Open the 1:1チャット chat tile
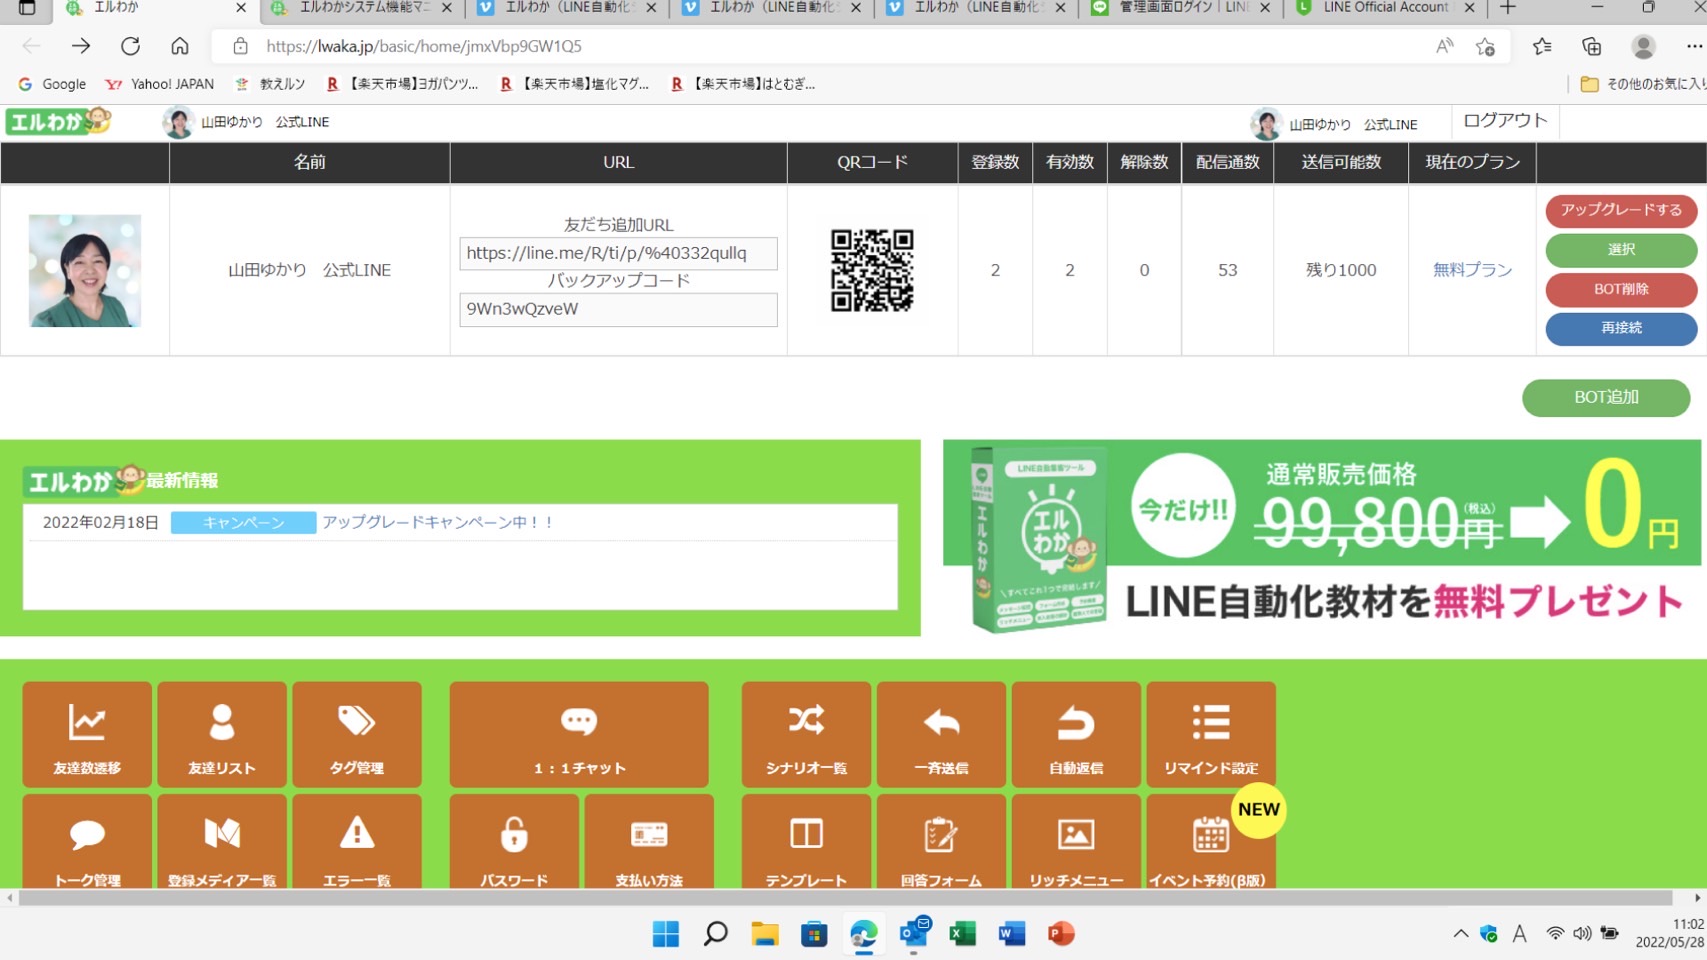 pyautogui.click(x=579, y=734)
